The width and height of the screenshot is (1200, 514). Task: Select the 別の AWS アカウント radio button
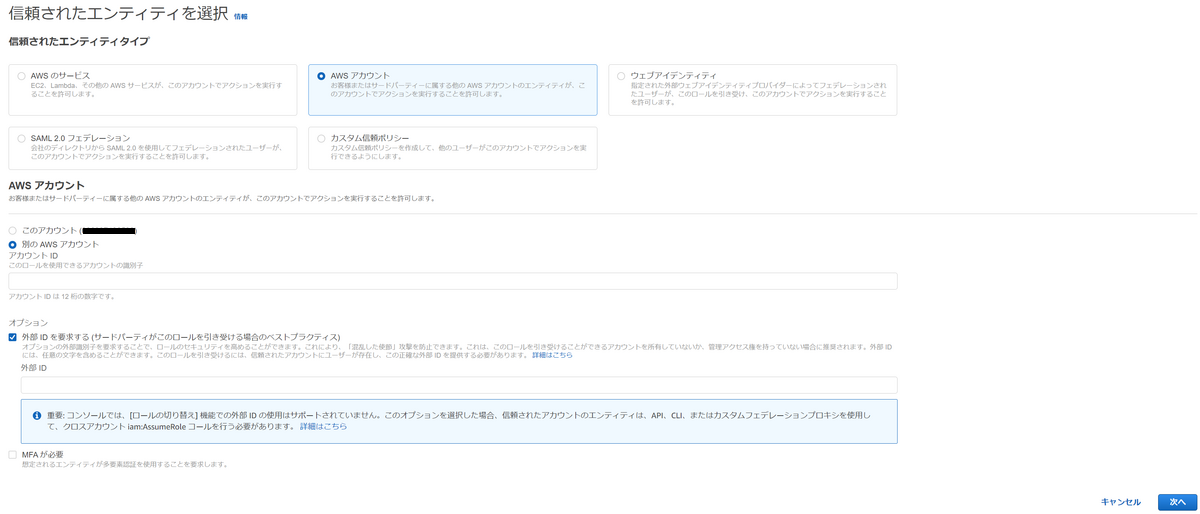[13, 244]
